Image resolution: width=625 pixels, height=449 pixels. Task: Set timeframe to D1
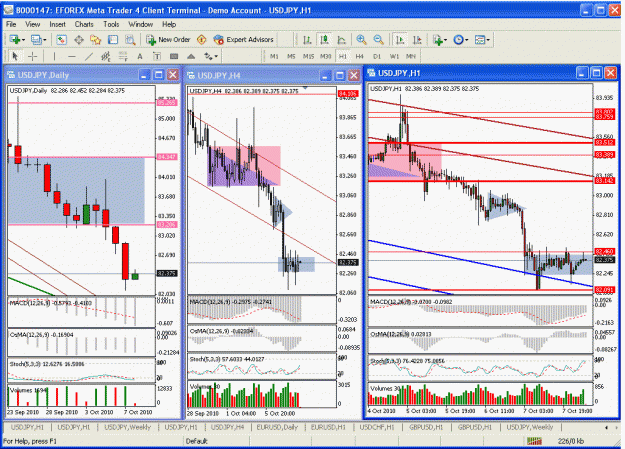(x=377, y=56)
